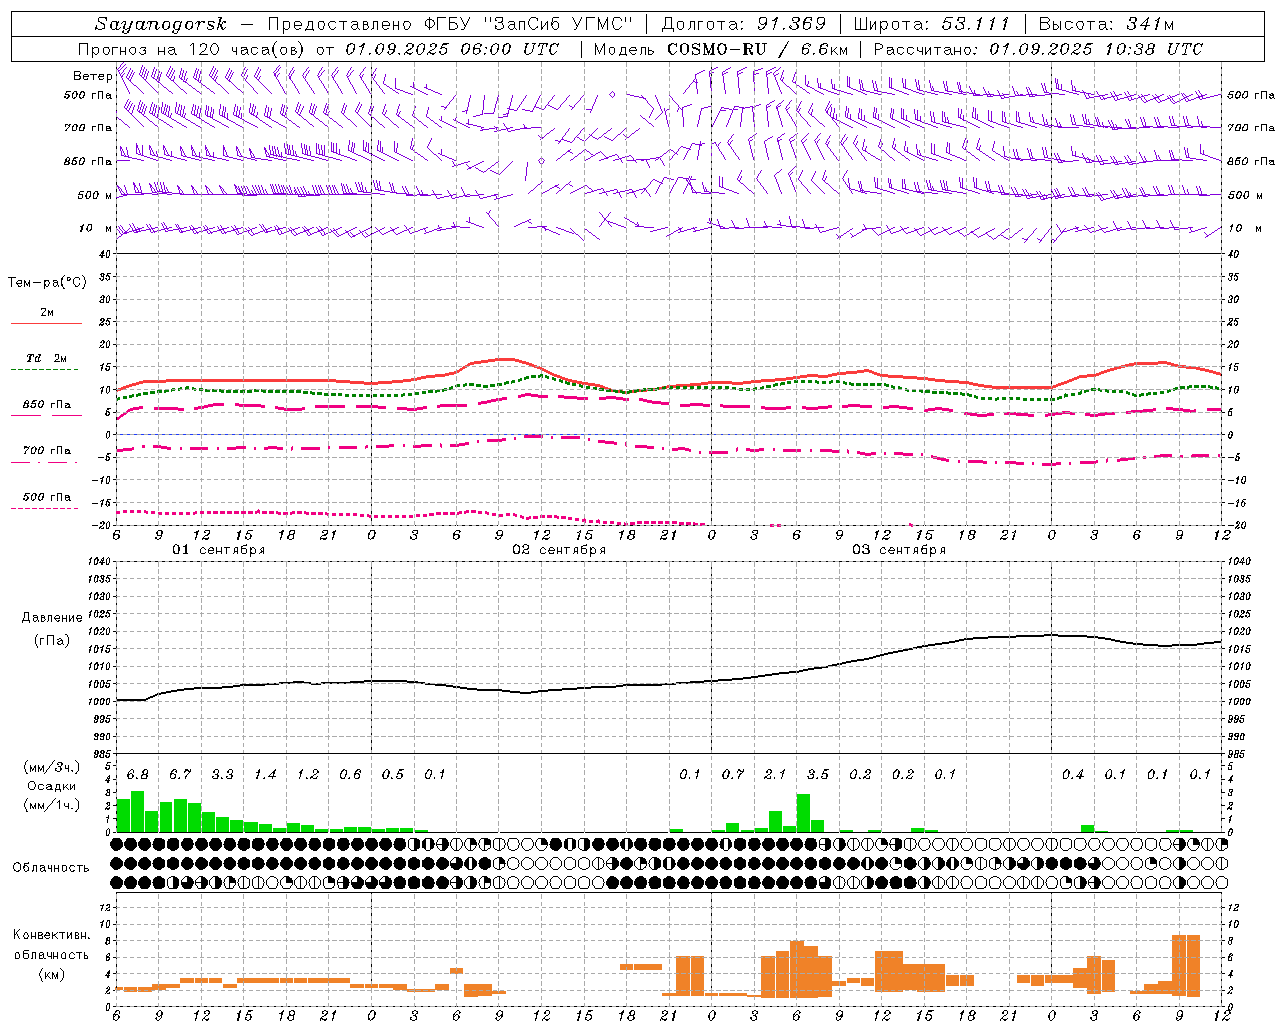Click the Sayanogorsk location title
The width and height of the screenshot is (1280, 1024).
[161, 24]
